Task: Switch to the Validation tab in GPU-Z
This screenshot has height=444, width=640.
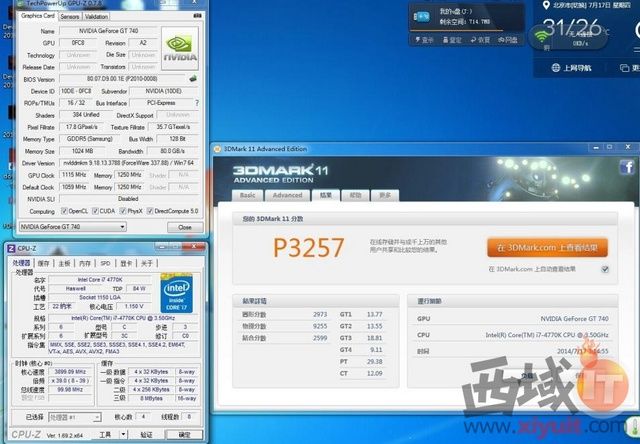Action: 96,16
